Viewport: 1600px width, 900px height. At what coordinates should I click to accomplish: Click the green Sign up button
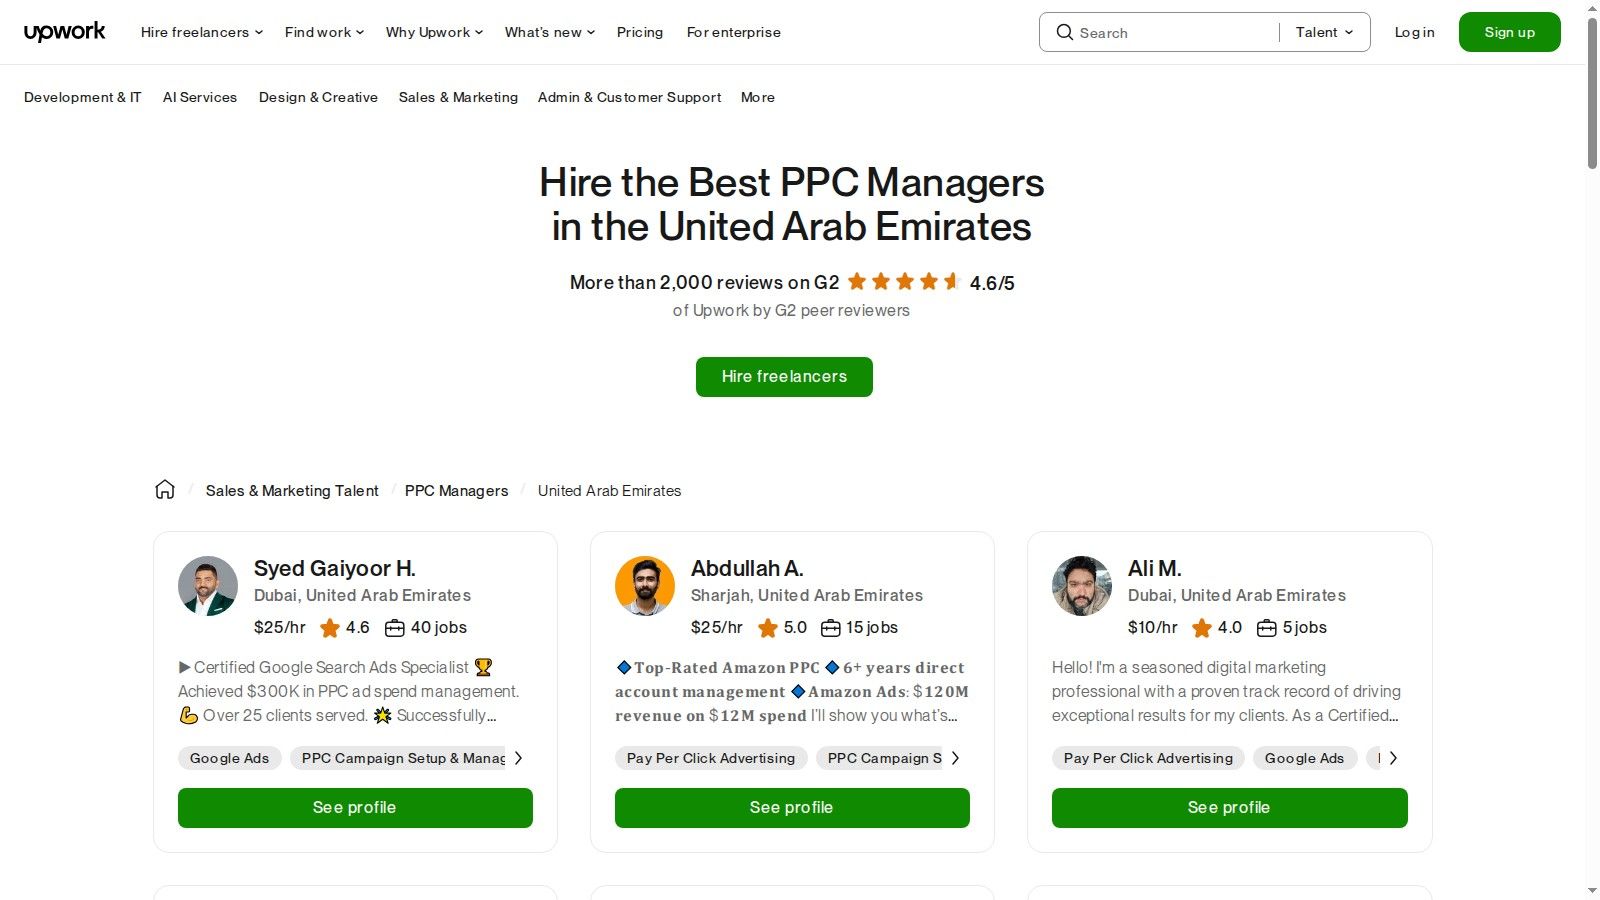1509,31
